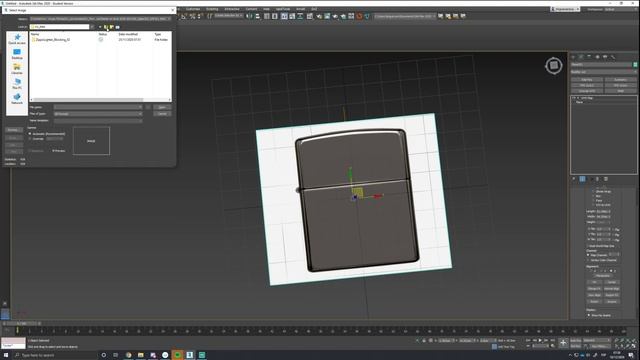This screenshot has width=640, height=360.
Task: Open Quick access in dialog places bar
Action: [17, 39]
